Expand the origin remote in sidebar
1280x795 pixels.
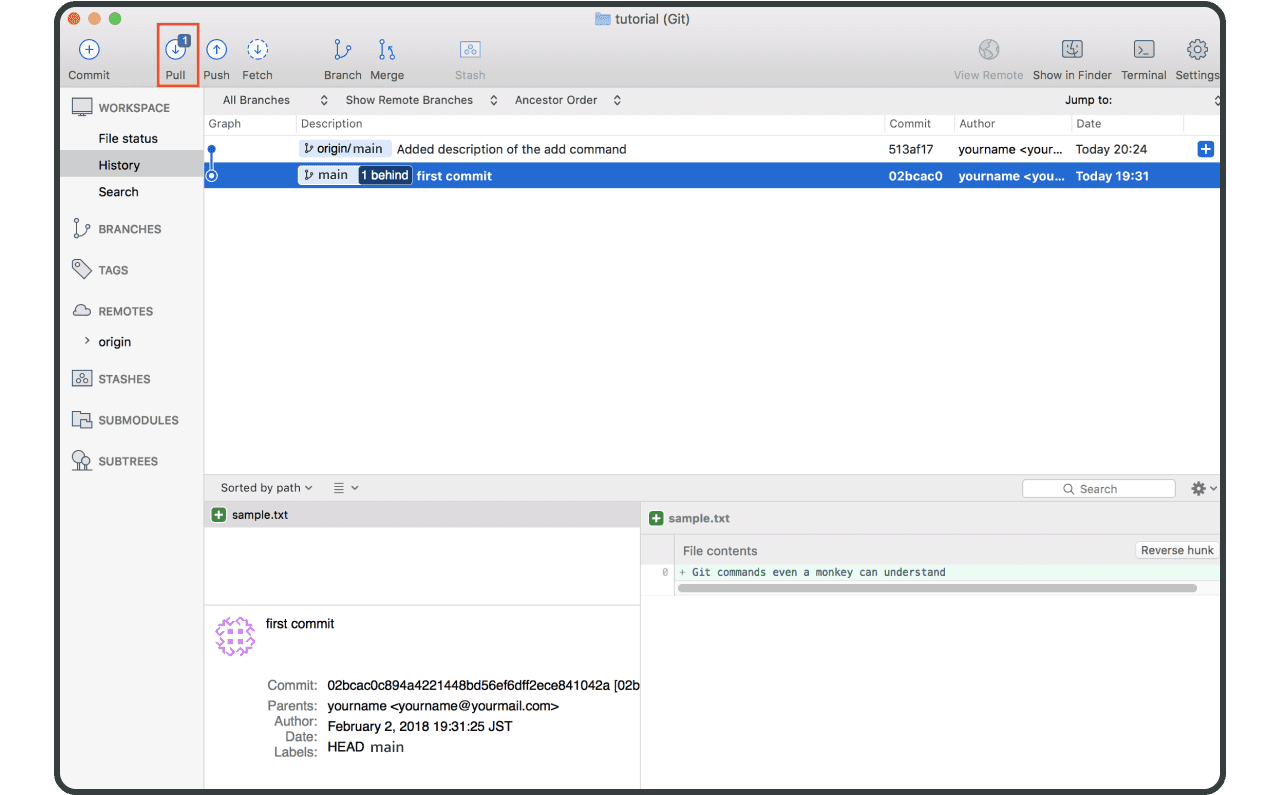(87, 341)
